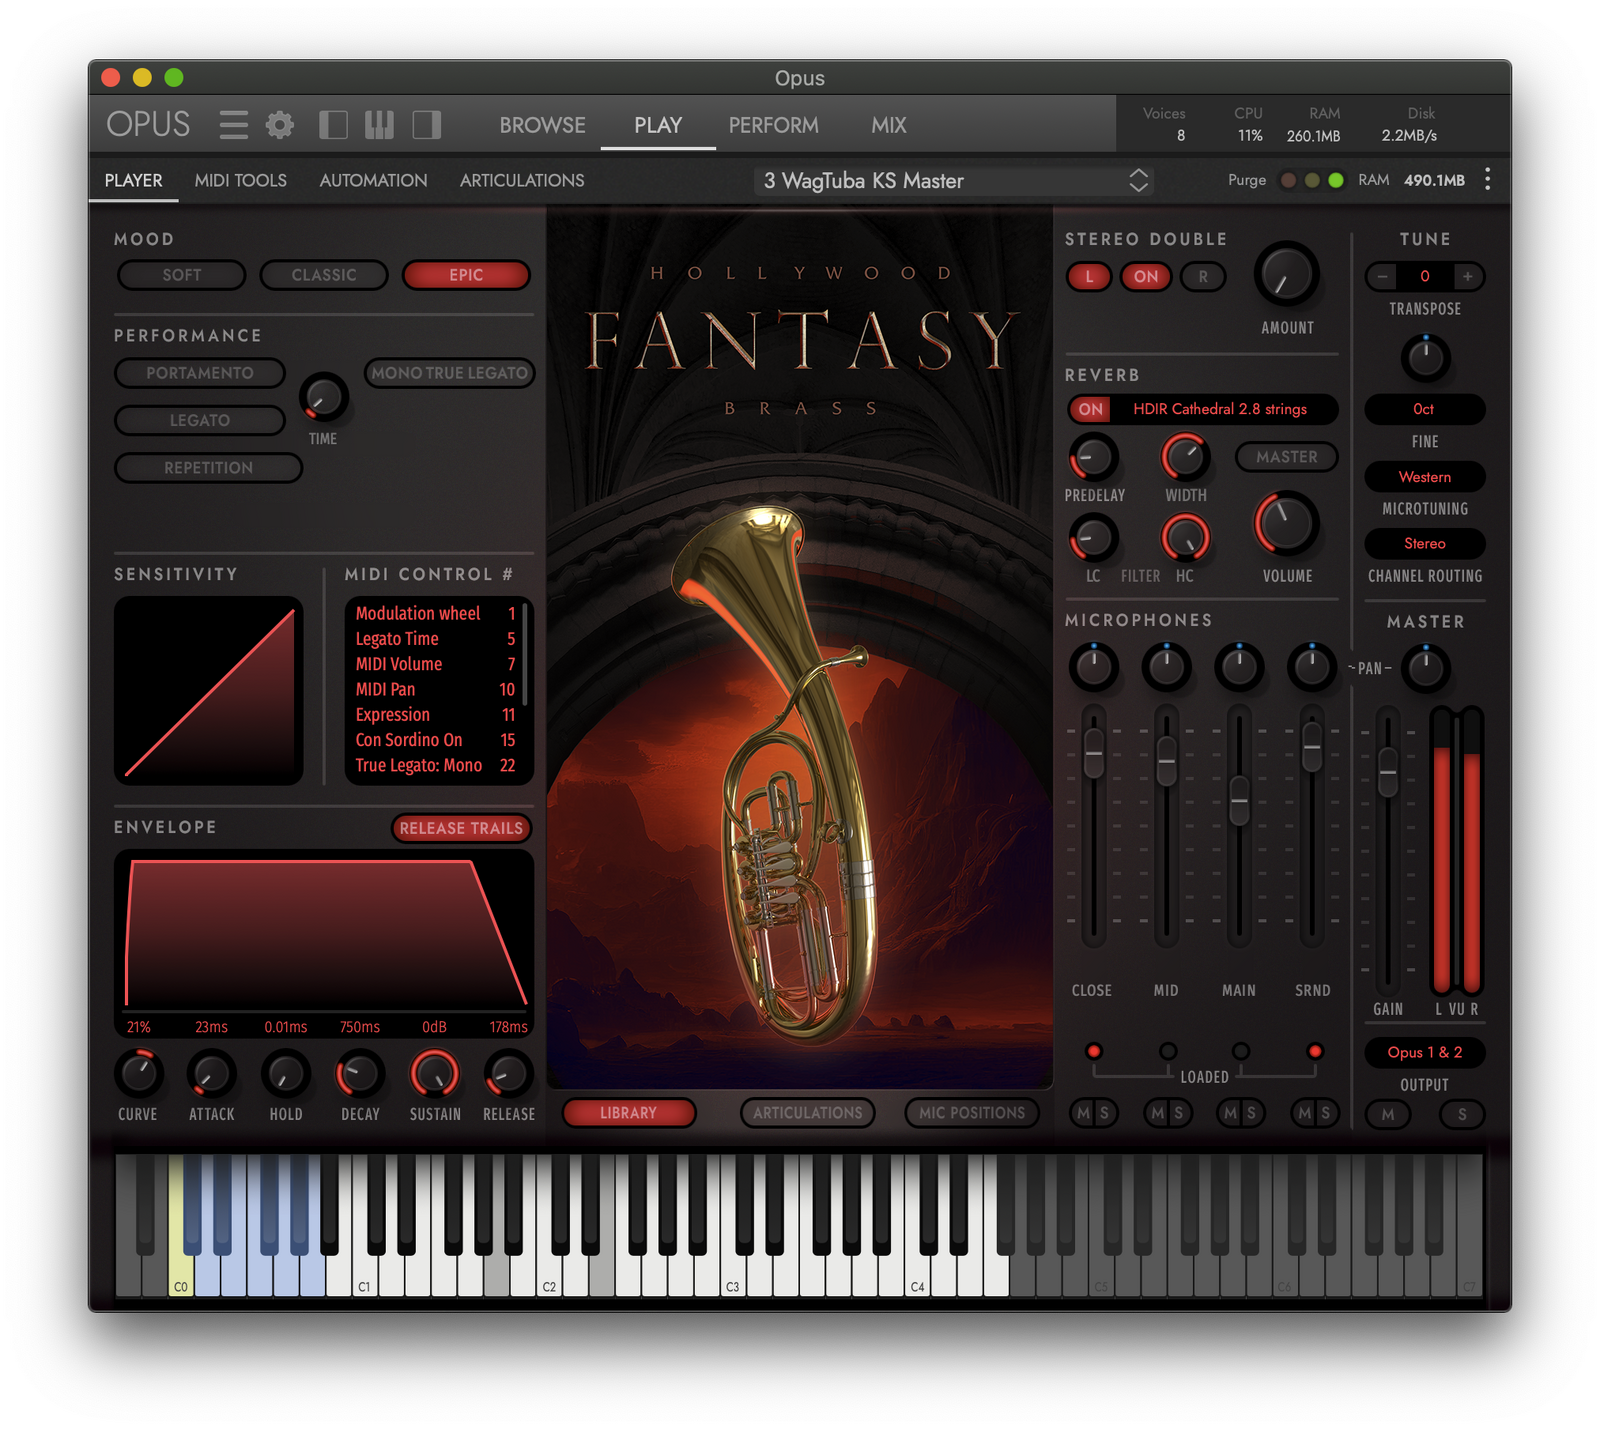Open the Western microtuning dropdown
1600x1429 pixels.
click(x=1424, y=477)
